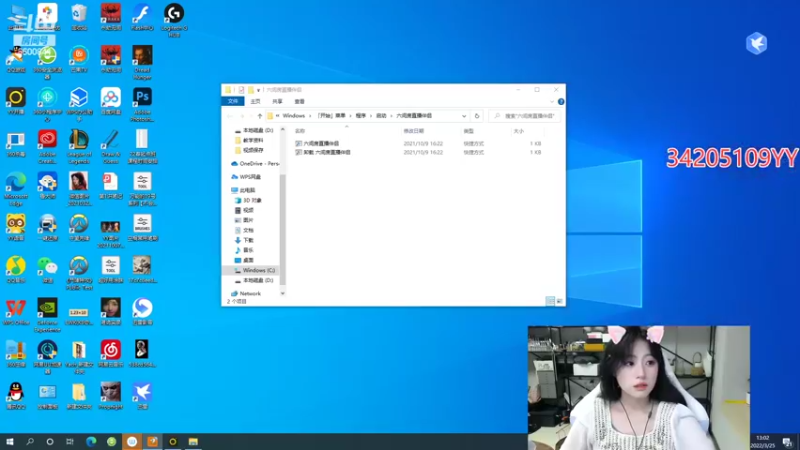Click the taskbar clock showing 13:02

[x=763, y=442]
